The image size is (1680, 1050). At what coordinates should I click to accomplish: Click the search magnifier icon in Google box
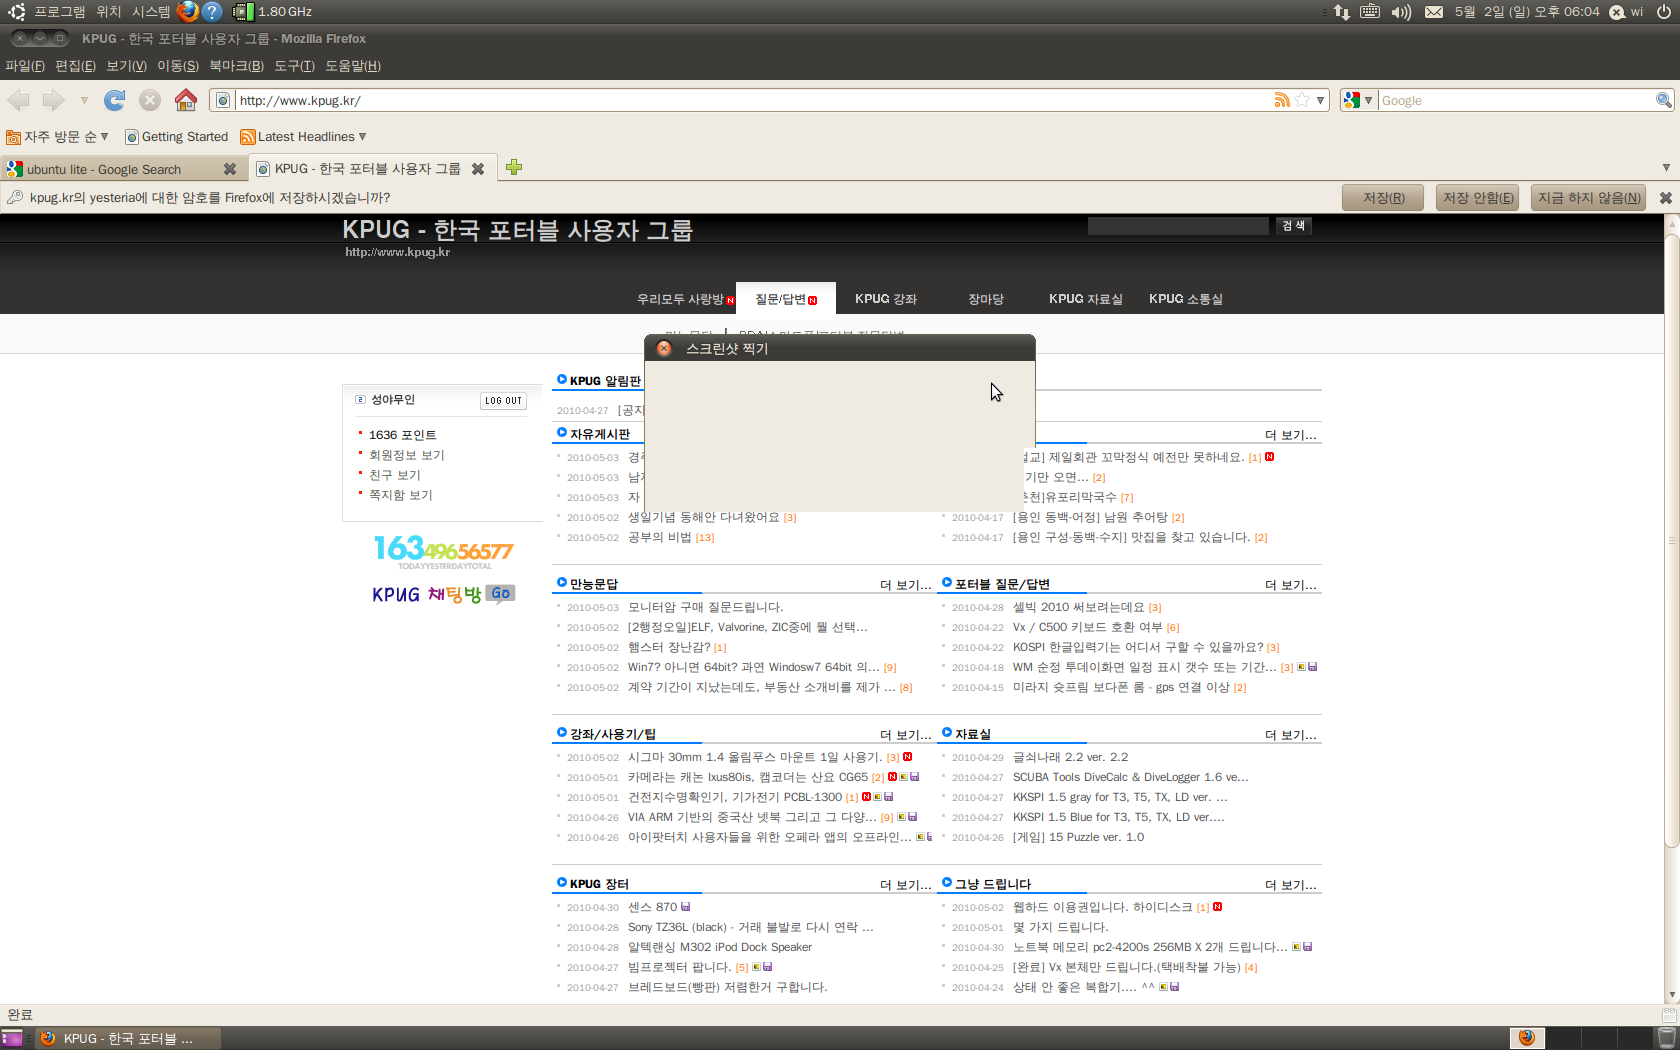tap(1664, 100)
